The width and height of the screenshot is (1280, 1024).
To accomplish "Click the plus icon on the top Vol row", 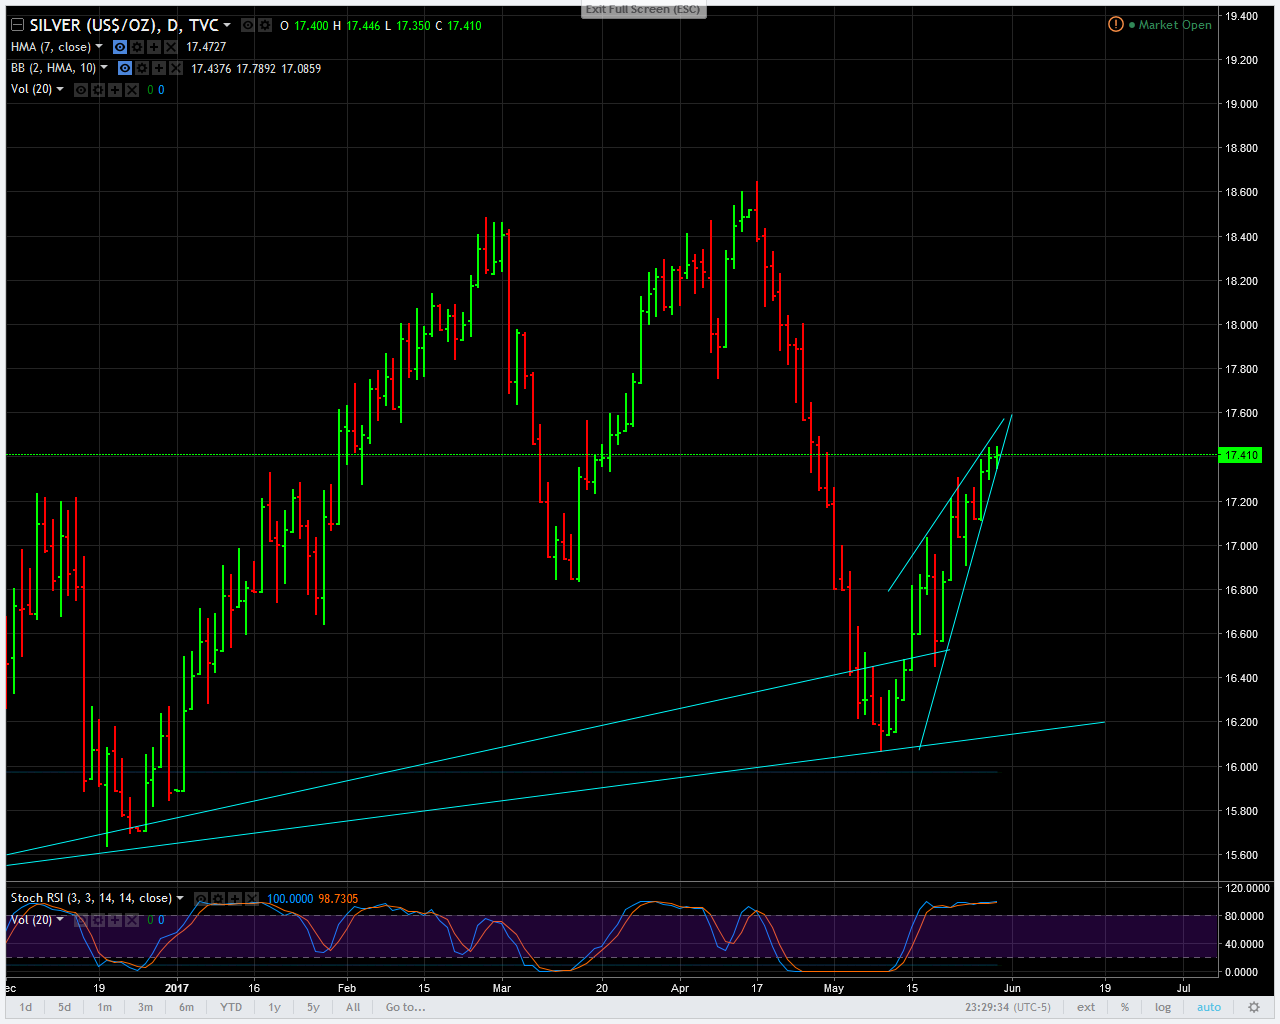I will click(115, 90).
